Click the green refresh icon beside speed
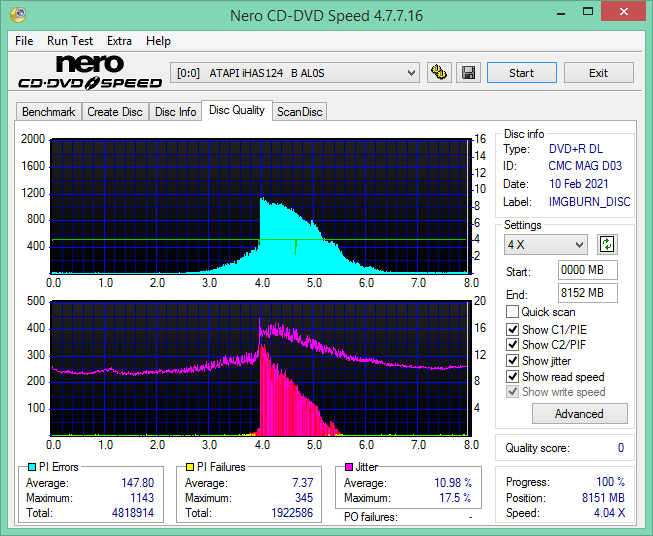The image size is (653, 536). click(x=607, y=244)
